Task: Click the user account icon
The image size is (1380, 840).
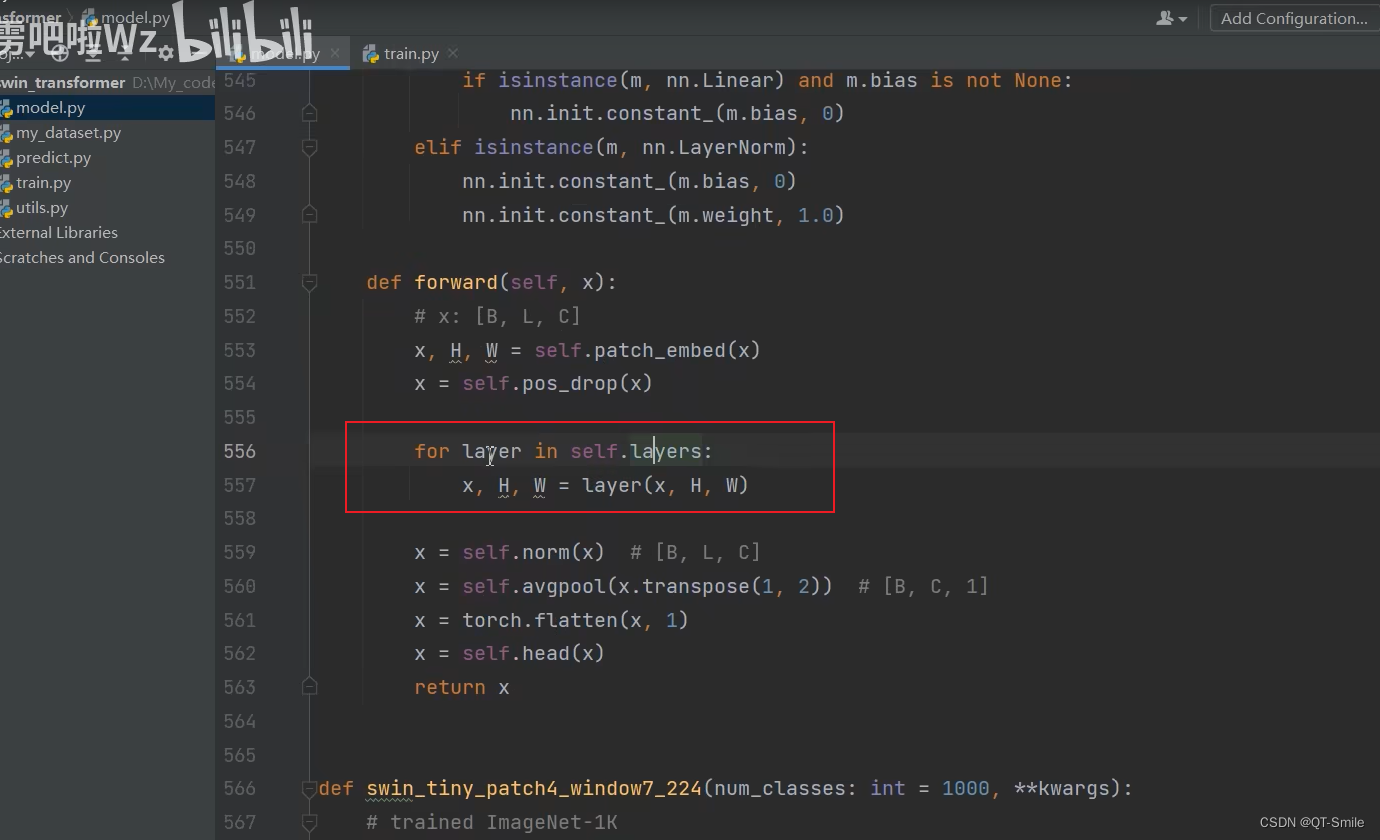Action: click(x=1165, y=18)
